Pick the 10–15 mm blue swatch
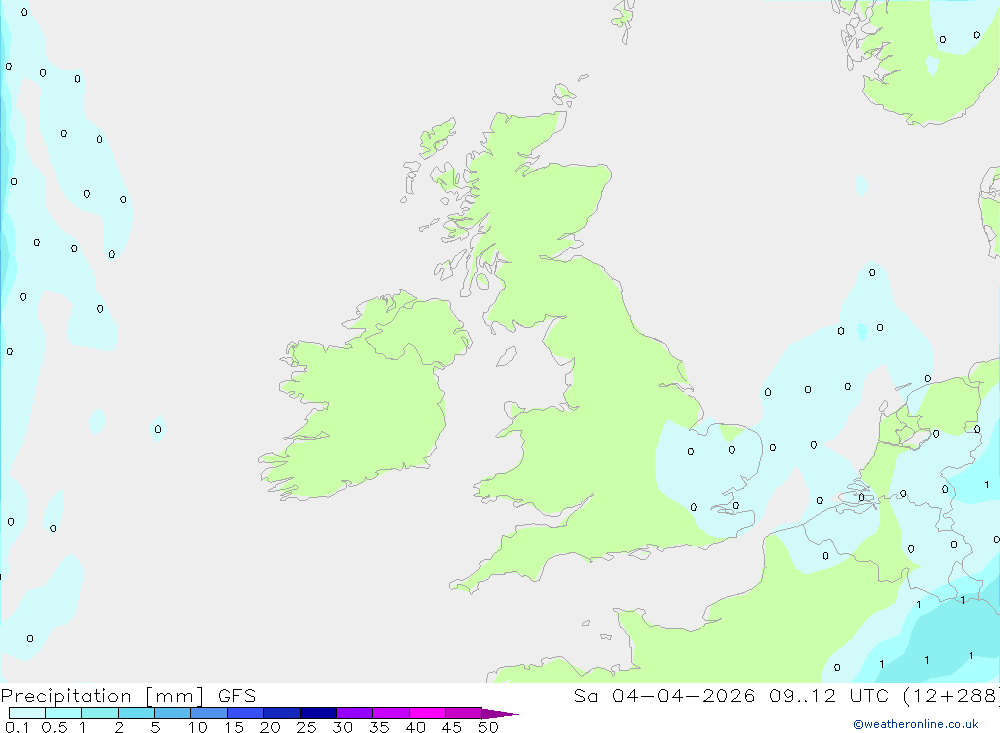This screenshot has width=1000, height=733. click(209, 713)
